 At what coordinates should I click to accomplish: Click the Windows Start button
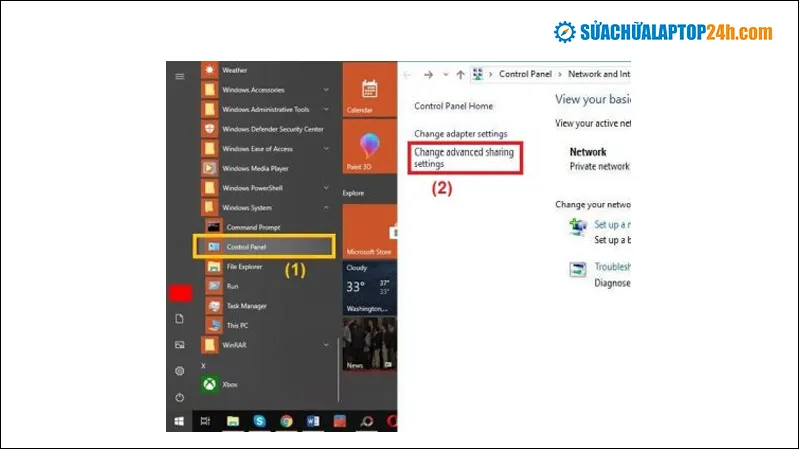point(179,421)
